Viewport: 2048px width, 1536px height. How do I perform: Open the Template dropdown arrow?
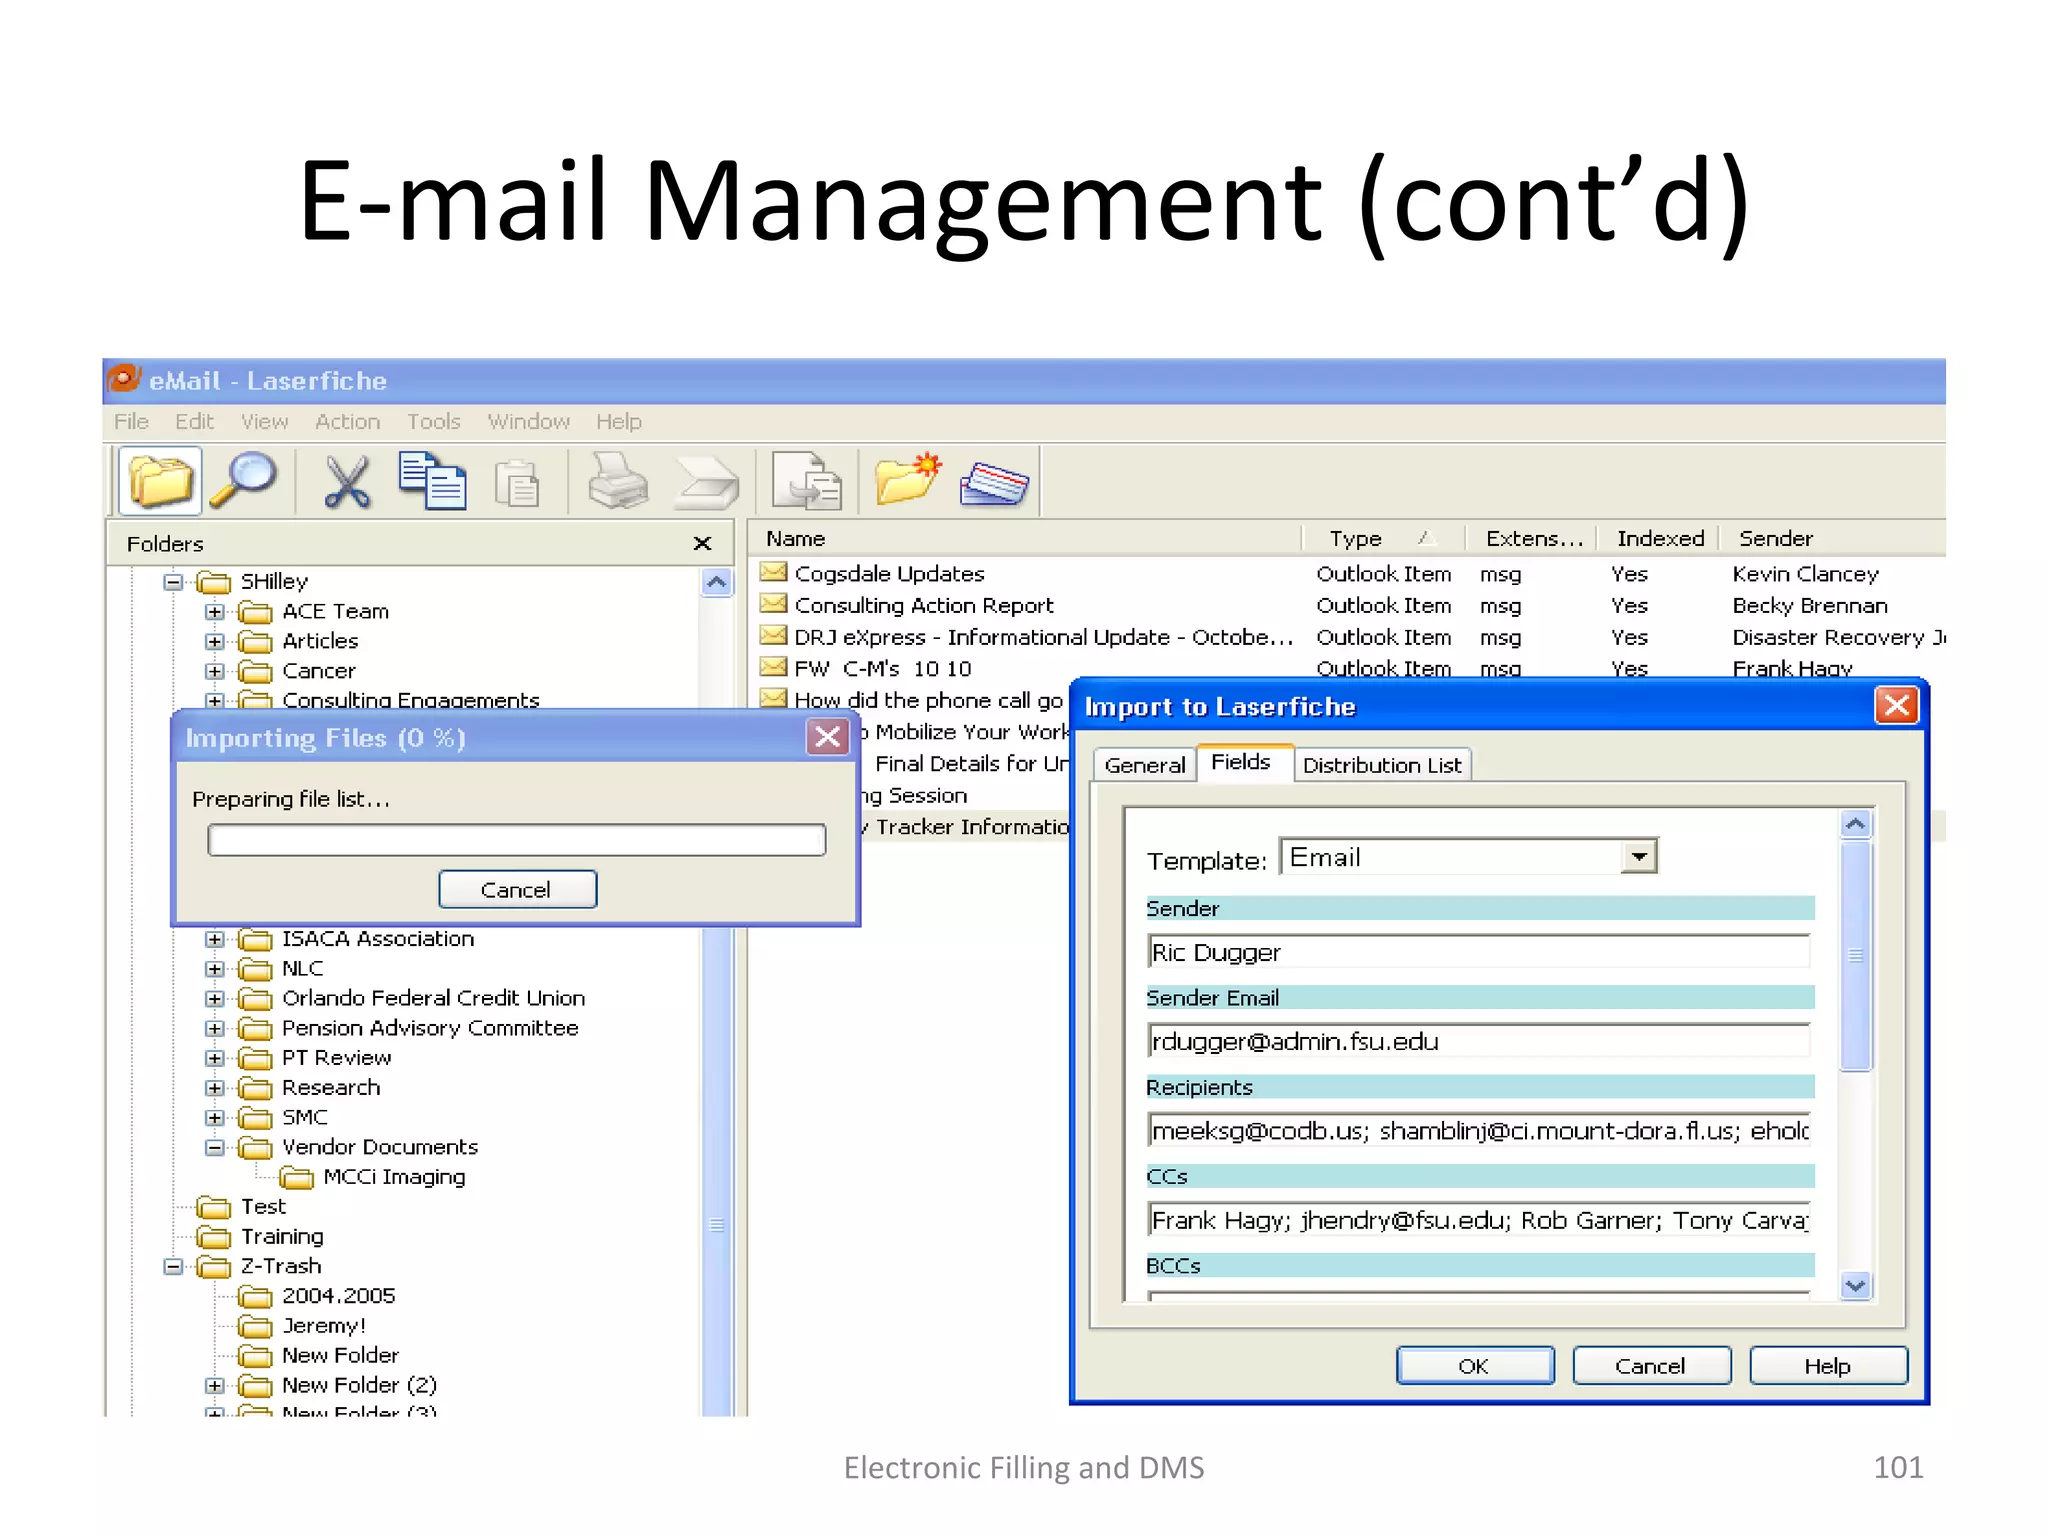1638,857
